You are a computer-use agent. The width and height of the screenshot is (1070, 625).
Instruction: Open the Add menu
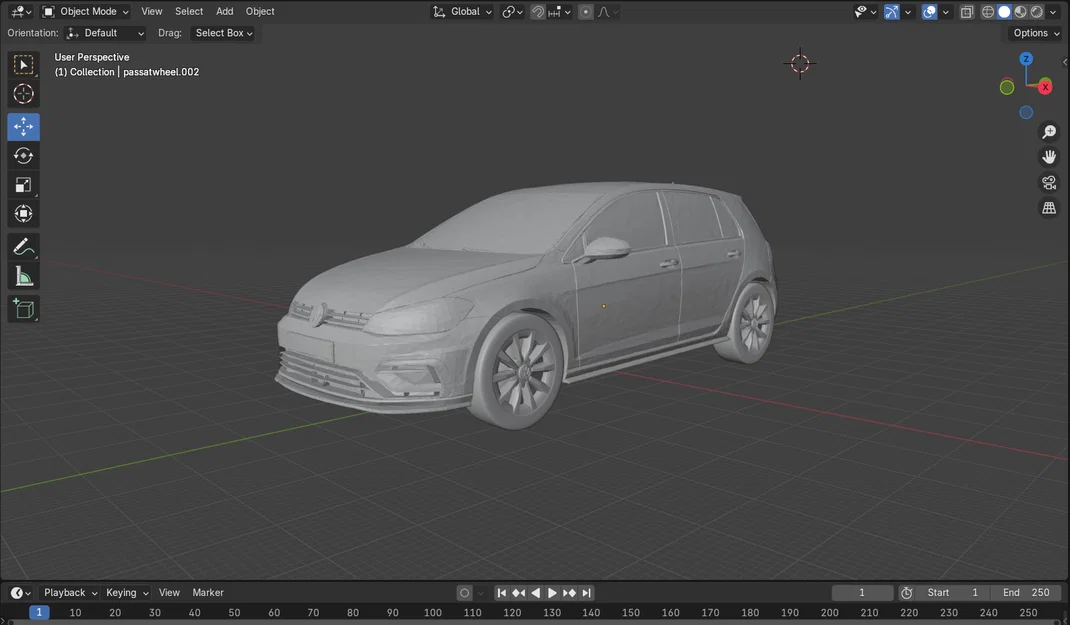[x=224, y=11]
